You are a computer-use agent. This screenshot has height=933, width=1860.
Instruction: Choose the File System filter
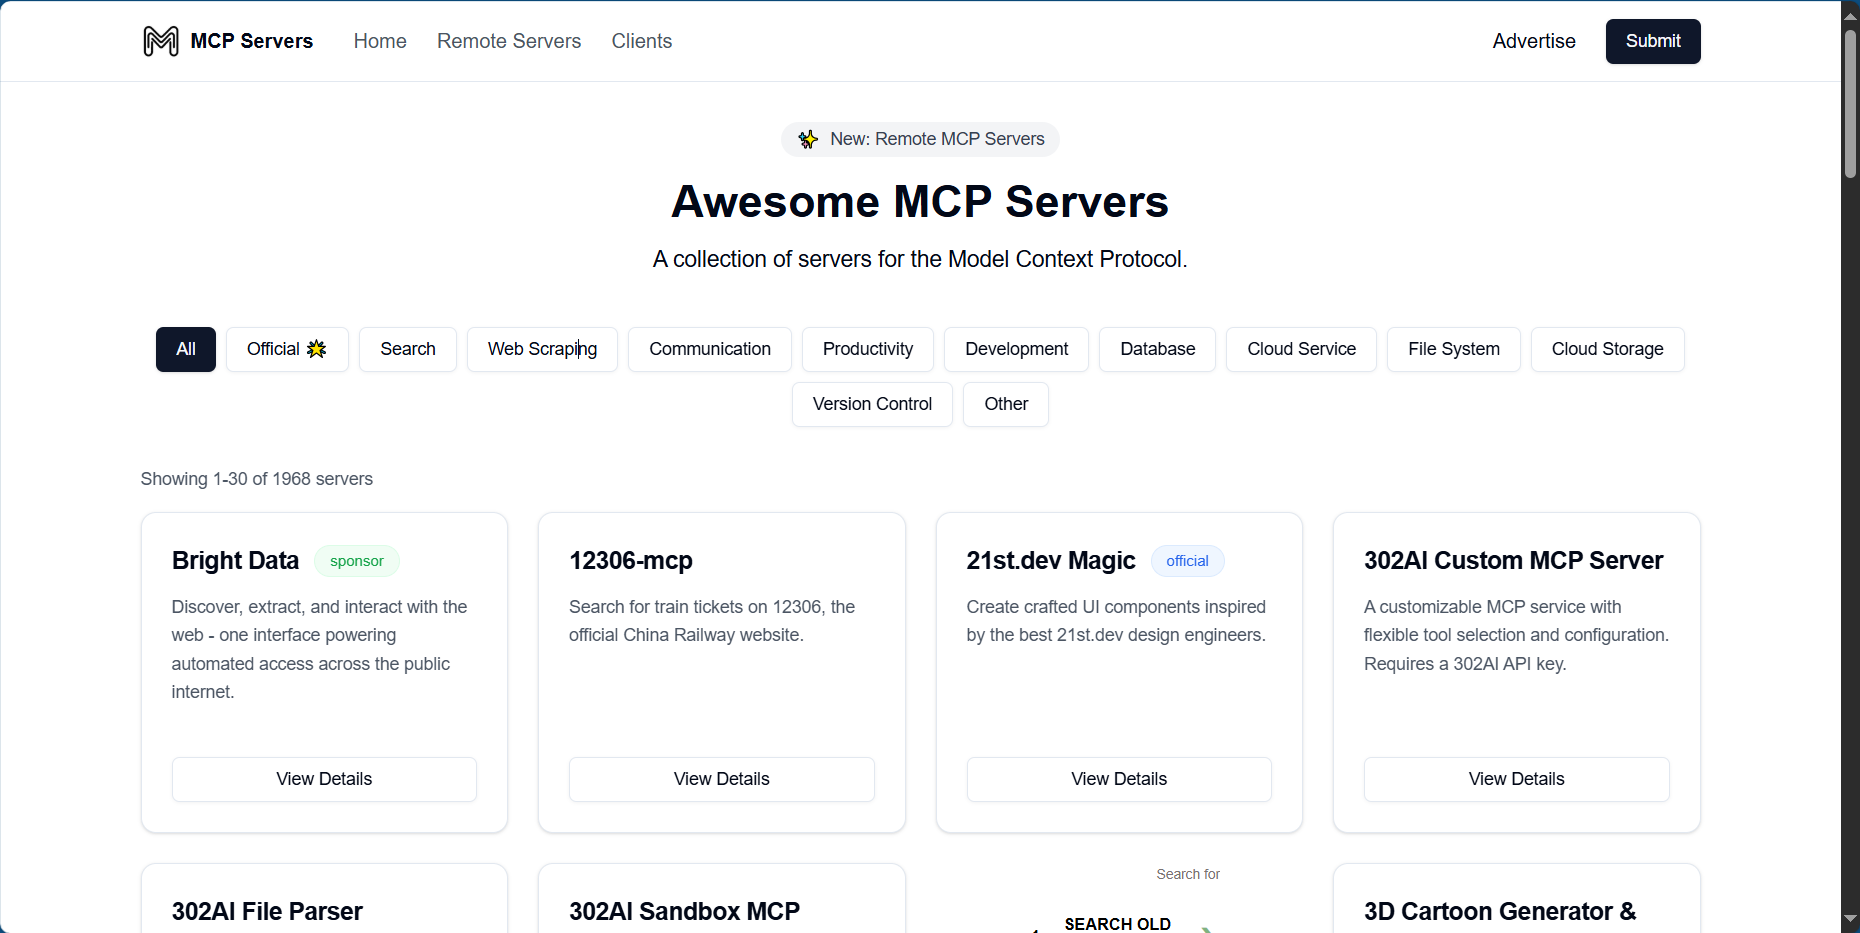point(1454,349)
